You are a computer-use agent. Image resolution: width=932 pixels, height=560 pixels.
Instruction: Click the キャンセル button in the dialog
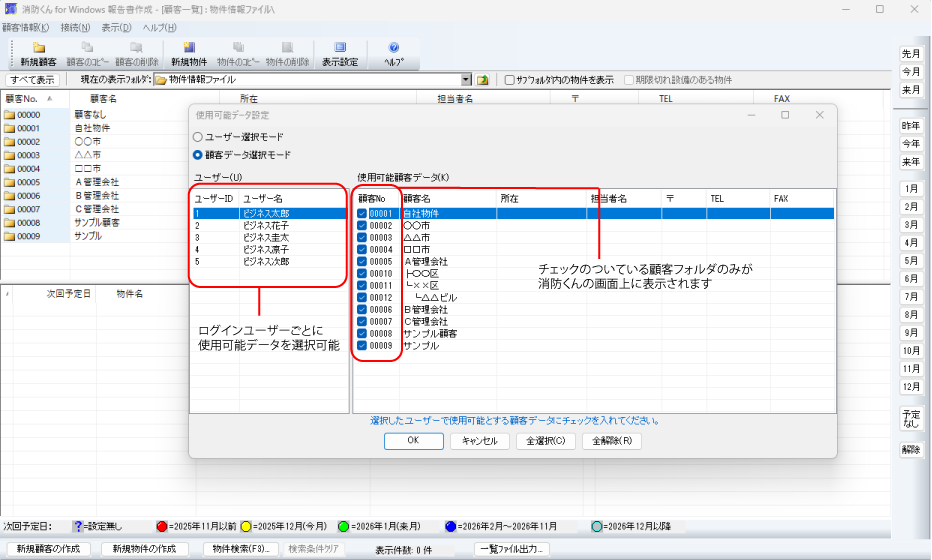pyautogui.click(x=480, y=441)
